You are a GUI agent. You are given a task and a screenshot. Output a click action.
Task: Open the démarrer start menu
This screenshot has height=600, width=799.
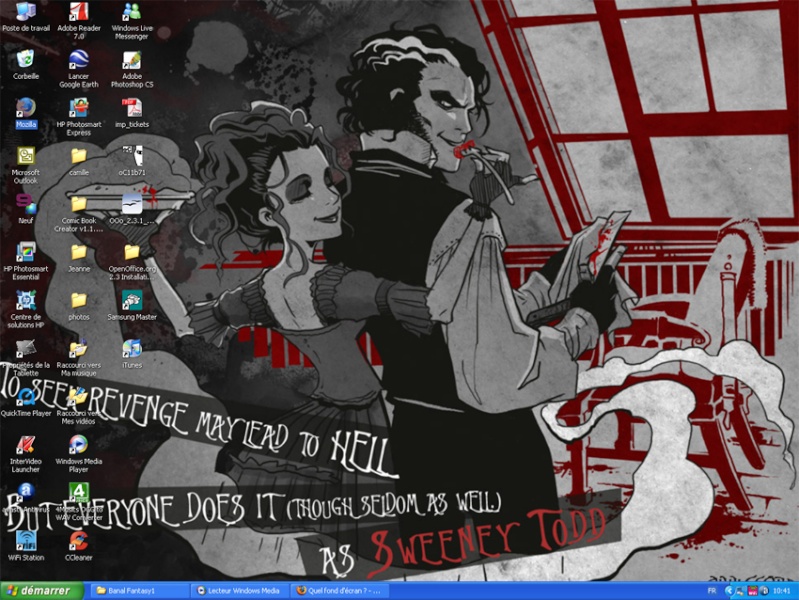point(41,590)
